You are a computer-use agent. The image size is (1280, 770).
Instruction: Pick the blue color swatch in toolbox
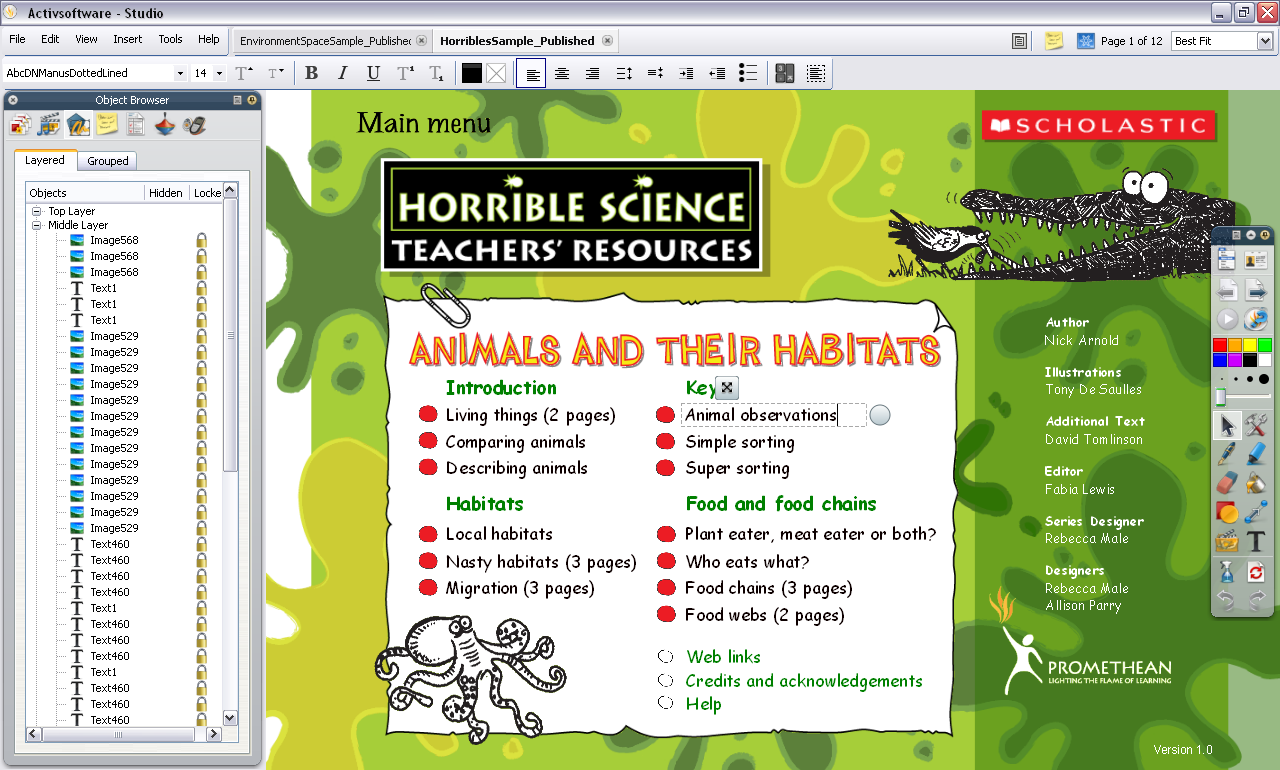(x=1220, y=360)
